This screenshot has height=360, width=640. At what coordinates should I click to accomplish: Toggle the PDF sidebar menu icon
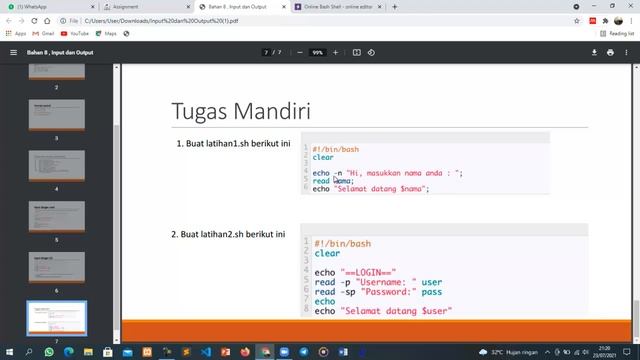[13, 53]
